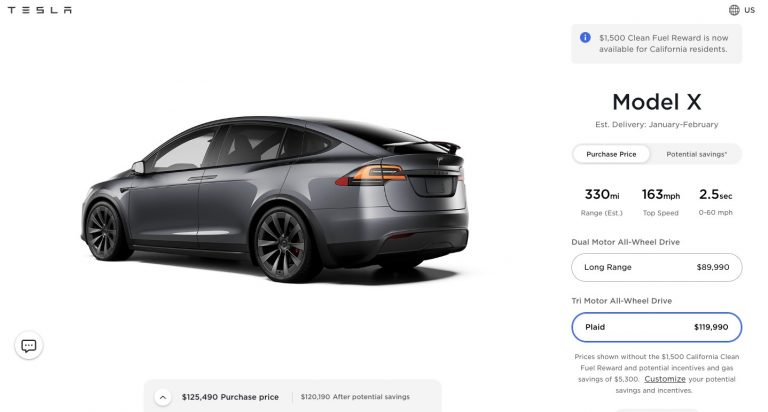Click the Est. Delivery January-February text
Screen dimensions: 768x412
click(x=656, y=124)
